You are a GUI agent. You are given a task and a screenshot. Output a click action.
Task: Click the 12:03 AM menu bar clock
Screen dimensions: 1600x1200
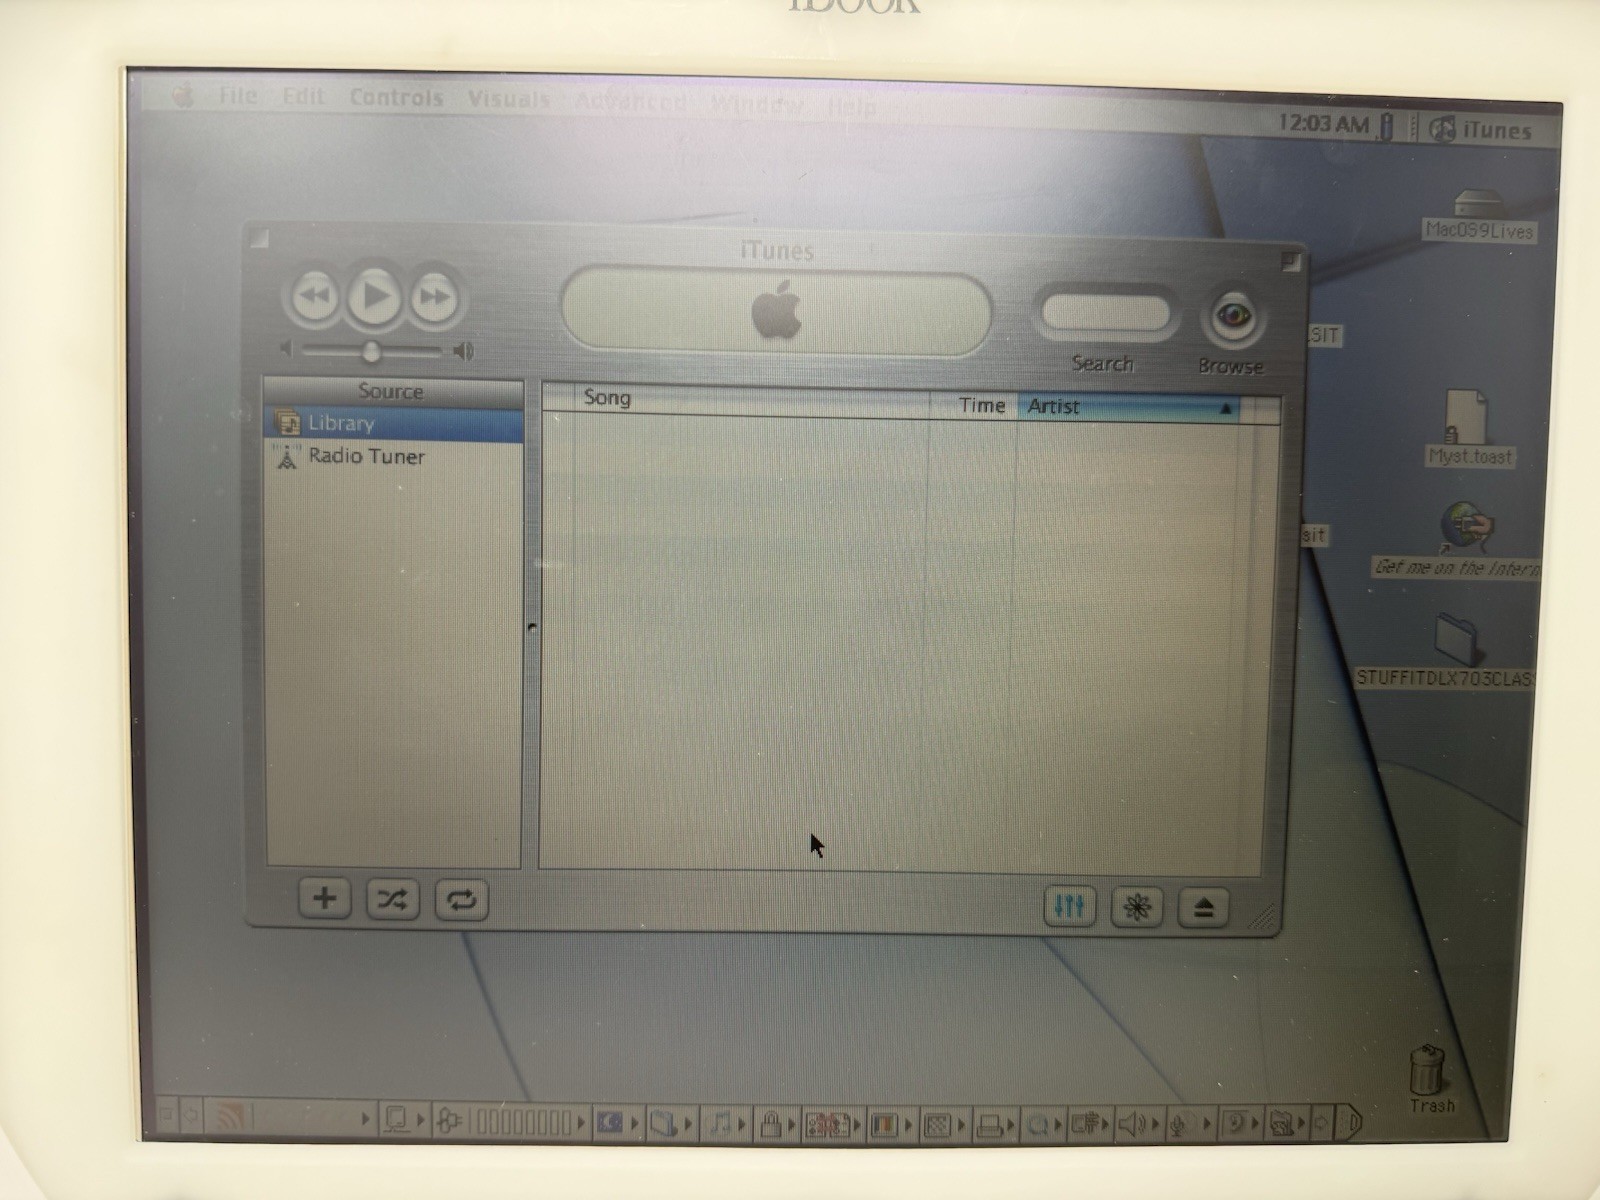pyautogui.click(x=1323, y=124)
